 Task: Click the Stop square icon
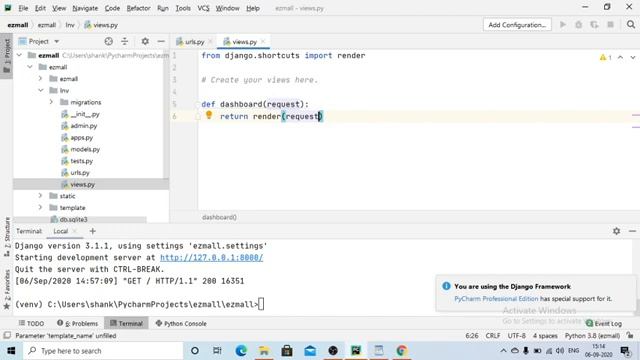pos(610,24)
